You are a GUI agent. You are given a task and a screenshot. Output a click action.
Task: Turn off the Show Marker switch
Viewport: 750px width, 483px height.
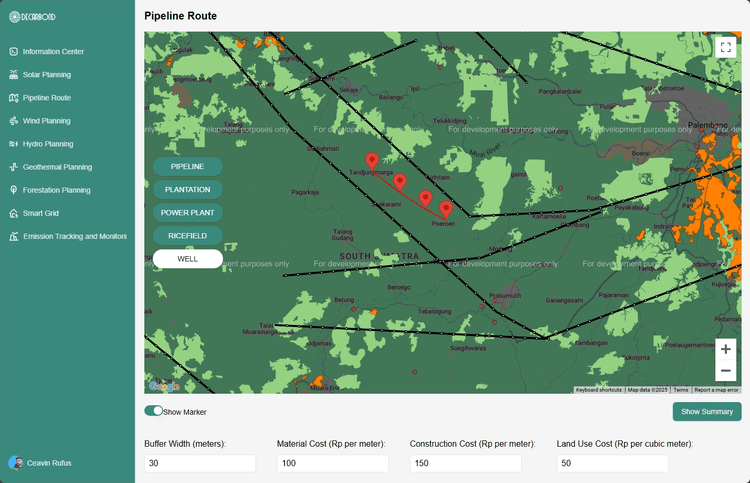[153, 411]
